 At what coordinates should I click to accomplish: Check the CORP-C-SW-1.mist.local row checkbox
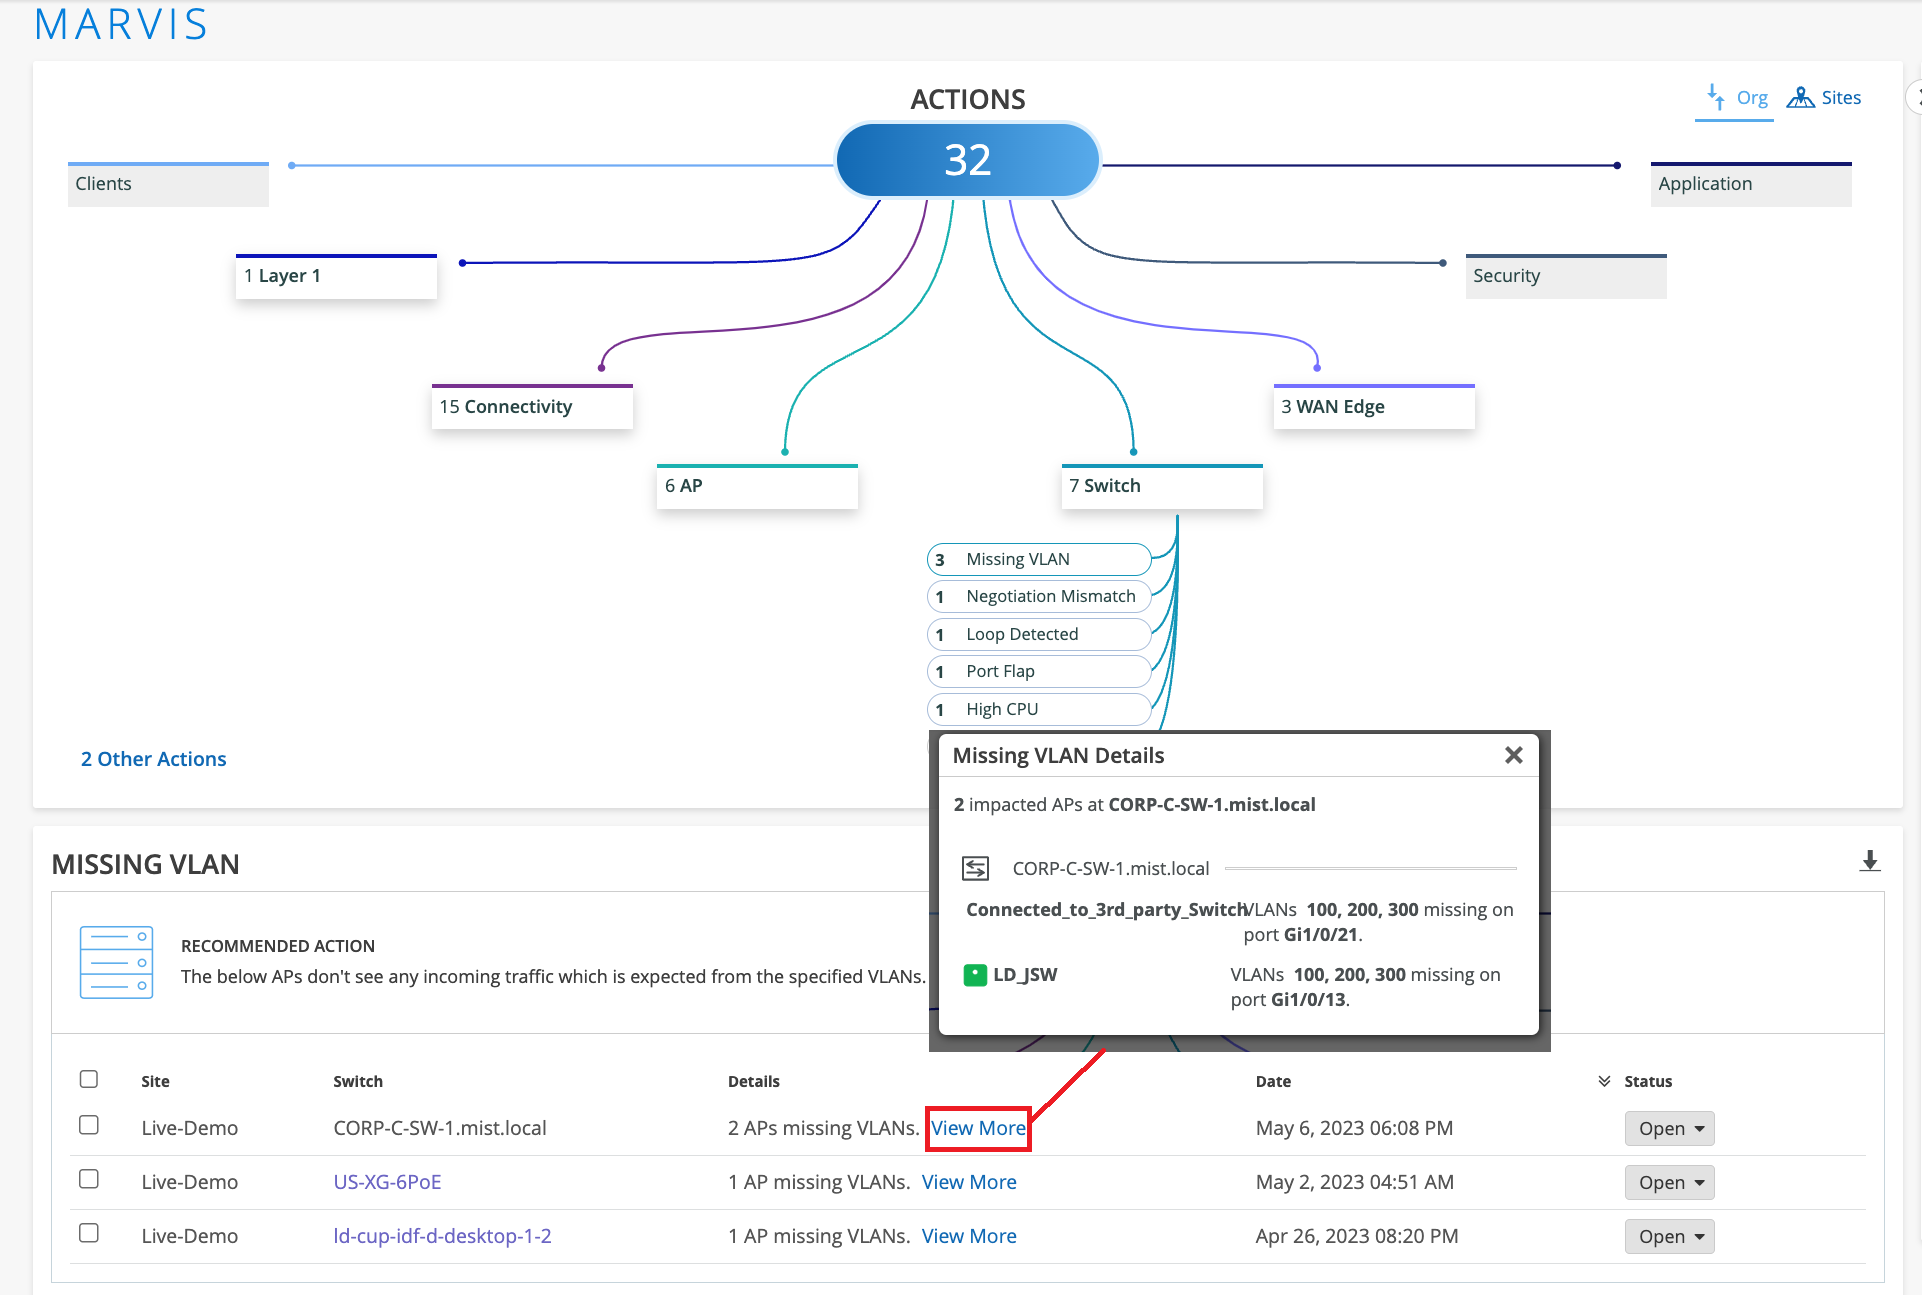pos(89,1125)
